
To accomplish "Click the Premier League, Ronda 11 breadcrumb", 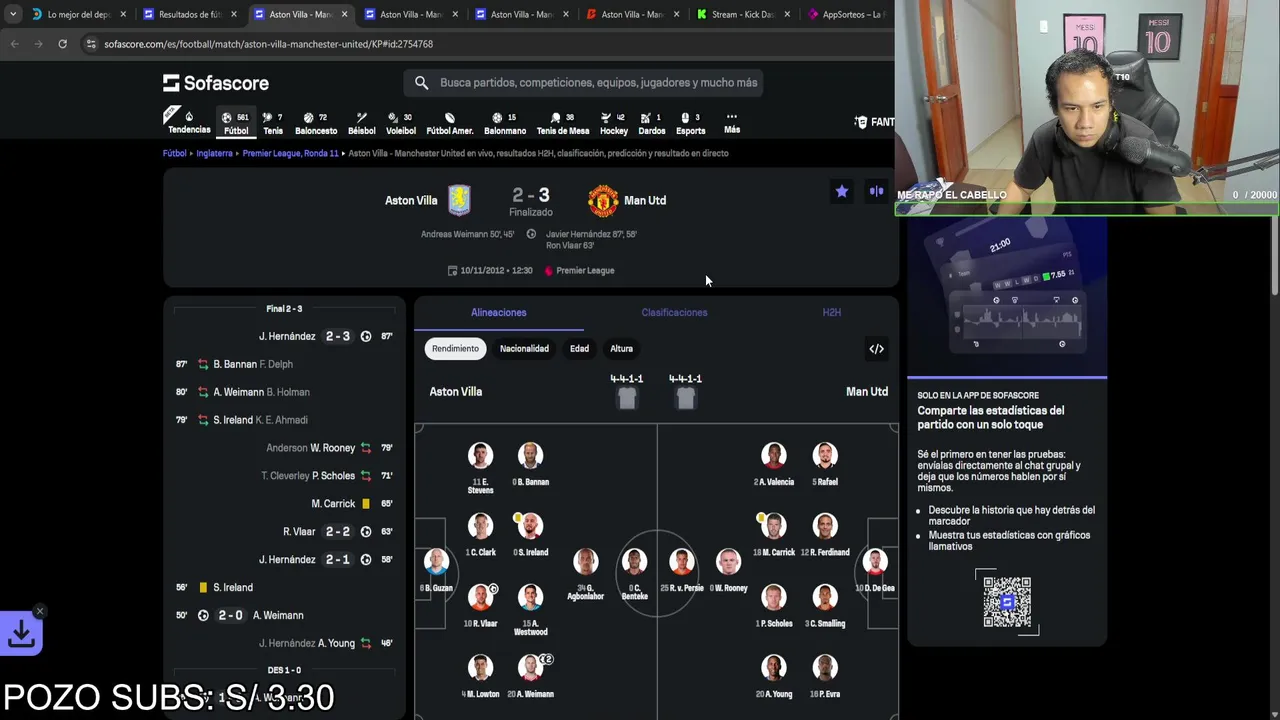I will coord(290,153).
